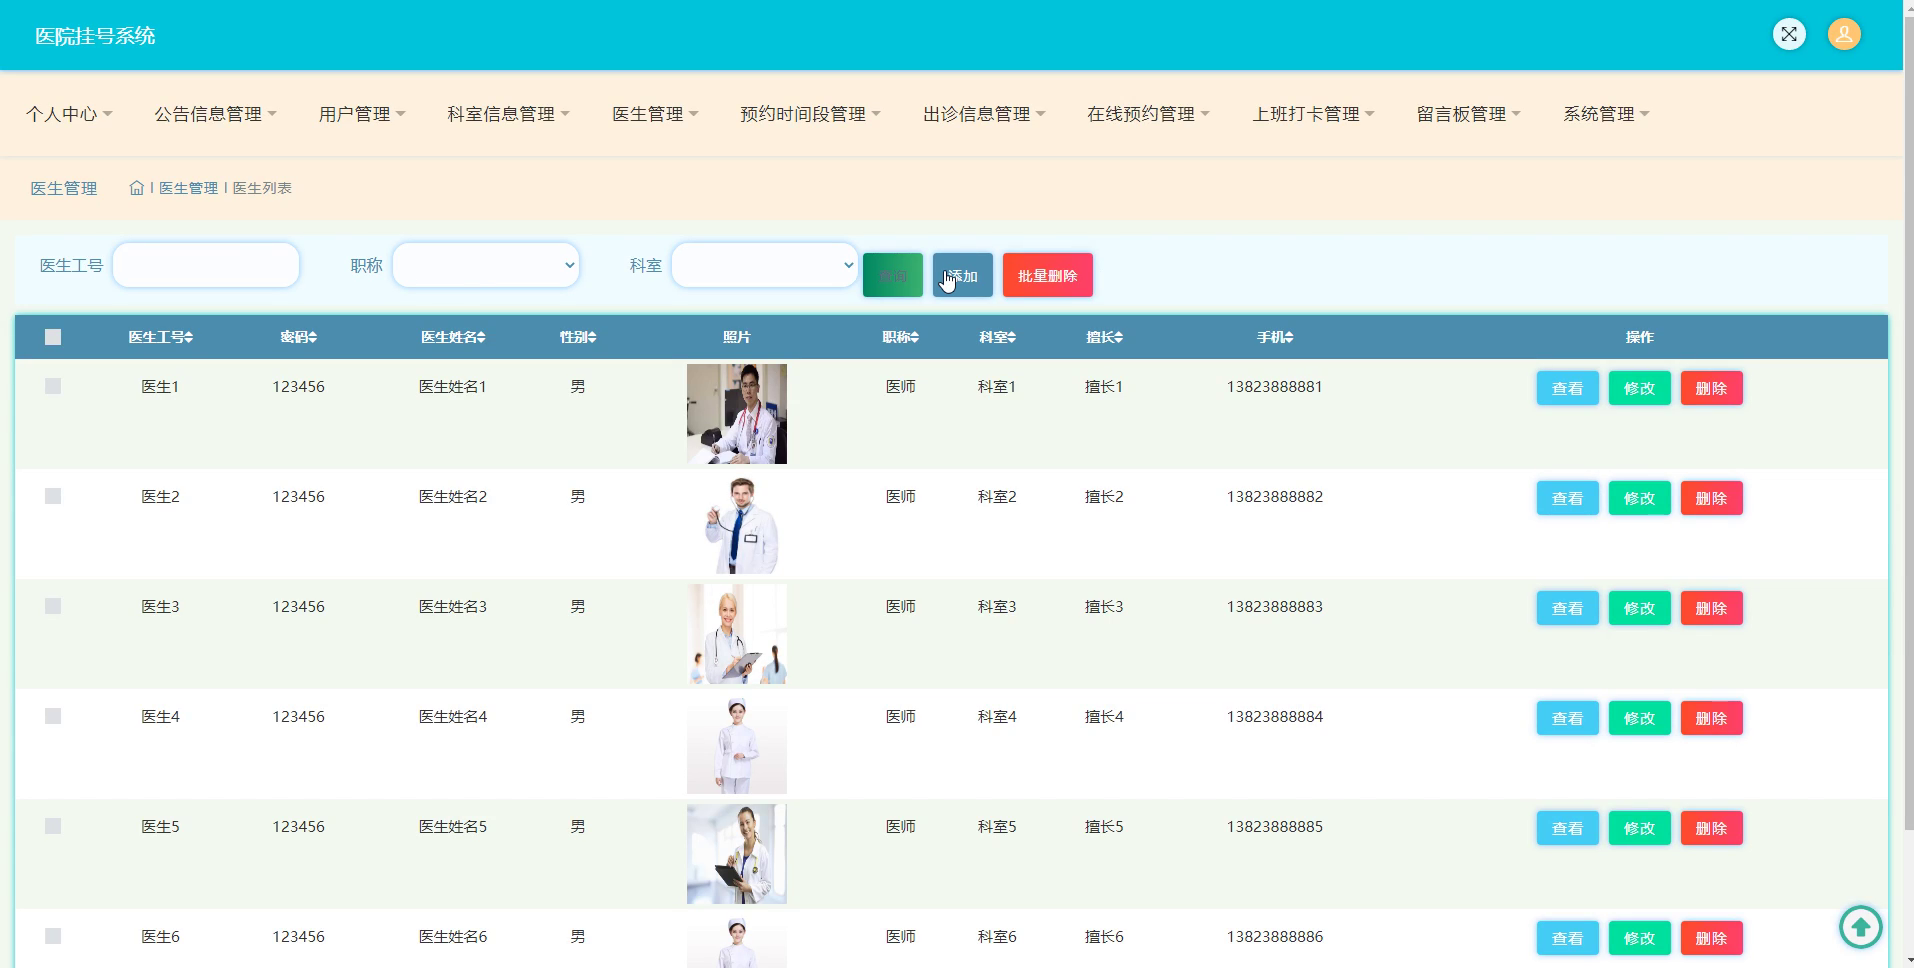Delete 医生1 with 删除 button
Viewport: 1914px width, 968px height.
tap(1712, 388)
